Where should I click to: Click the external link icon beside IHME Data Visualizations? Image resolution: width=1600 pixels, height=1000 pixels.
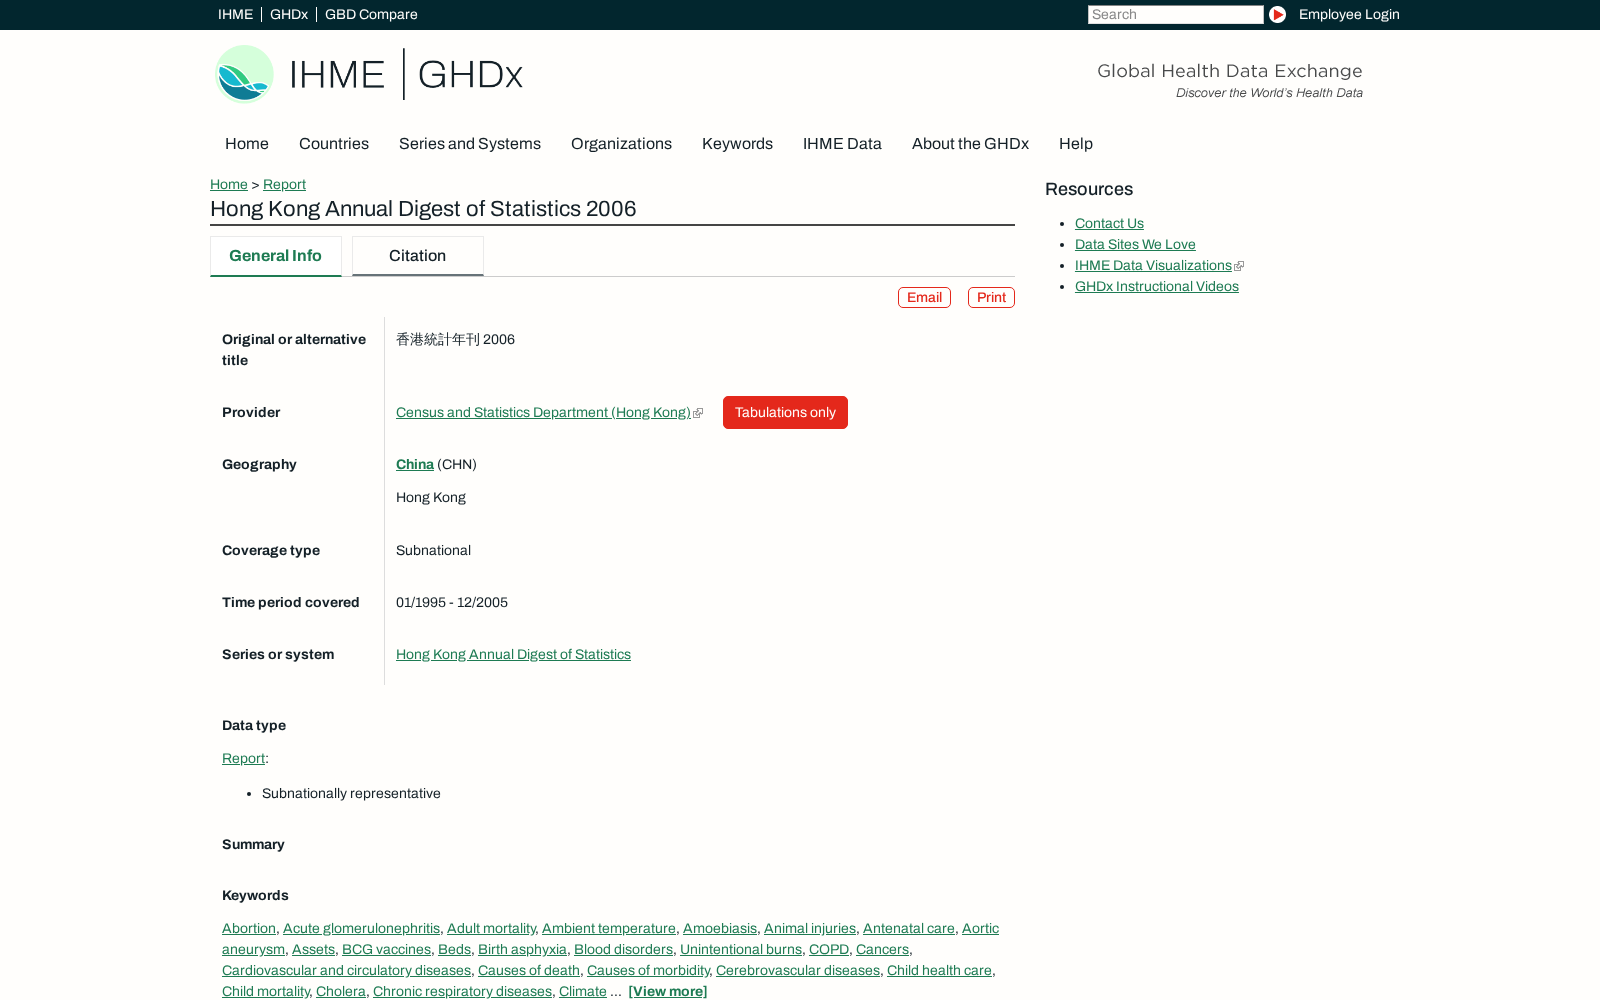point(1239,266)
